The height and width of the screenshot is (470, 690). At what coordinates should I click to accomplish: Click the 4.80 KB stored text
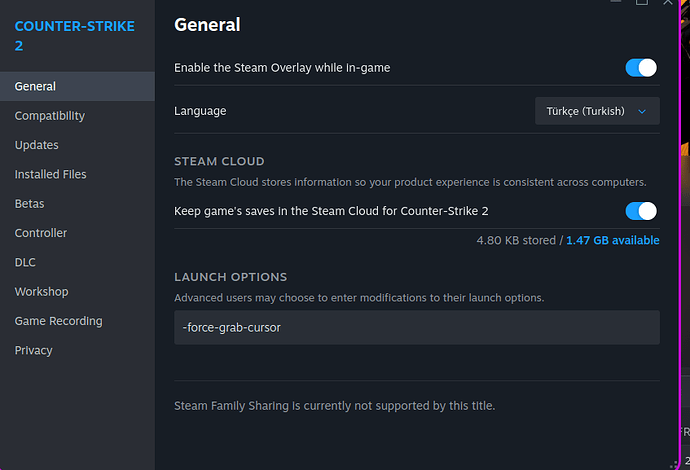[x=516, y=240]
